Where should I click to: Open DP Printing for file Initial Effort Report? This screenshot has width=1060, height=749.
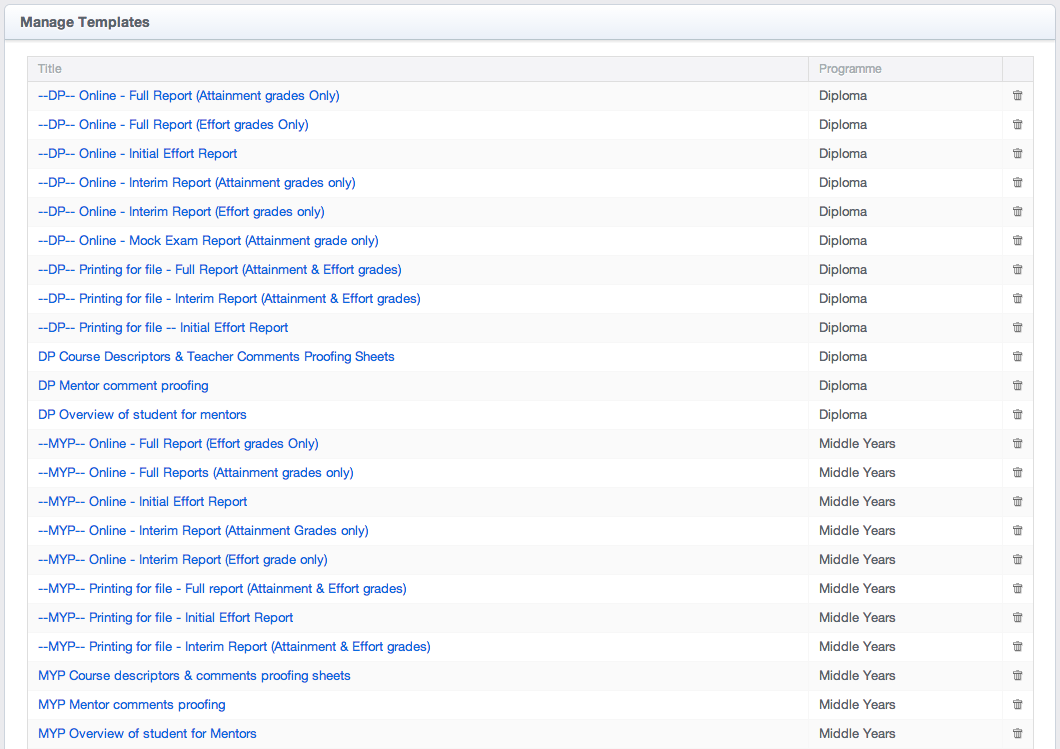163,329
